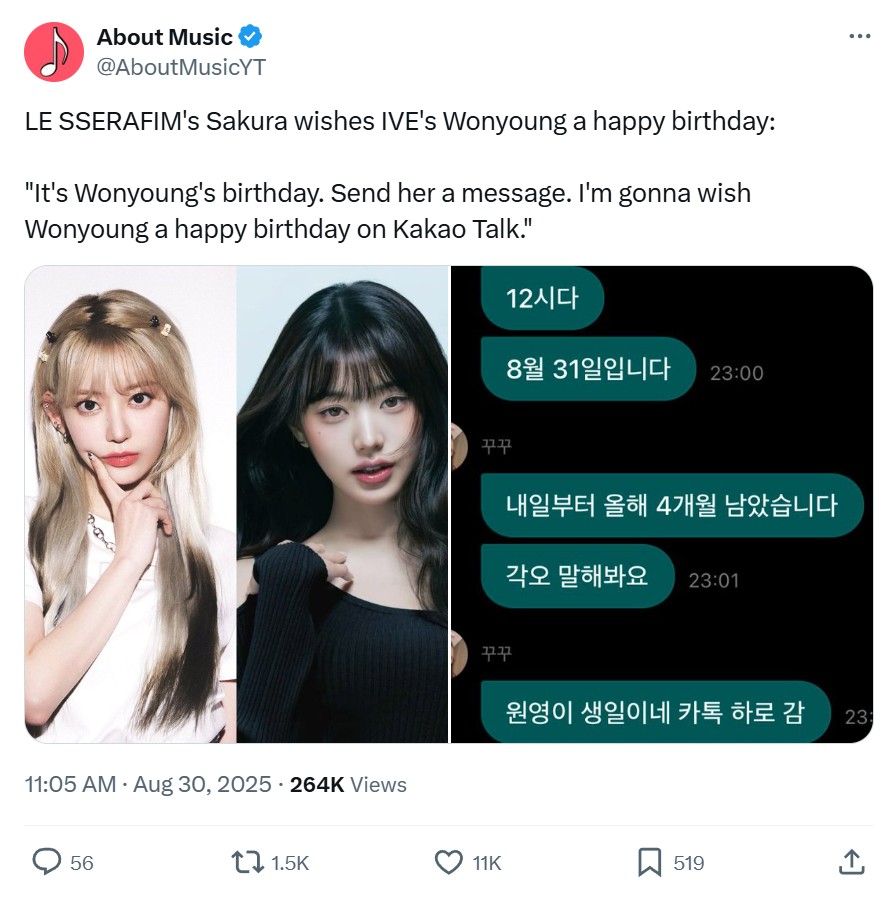View the 264K Views analytics
The width and height of the screenshot is (887, 898).
click(x=348, y=784)
